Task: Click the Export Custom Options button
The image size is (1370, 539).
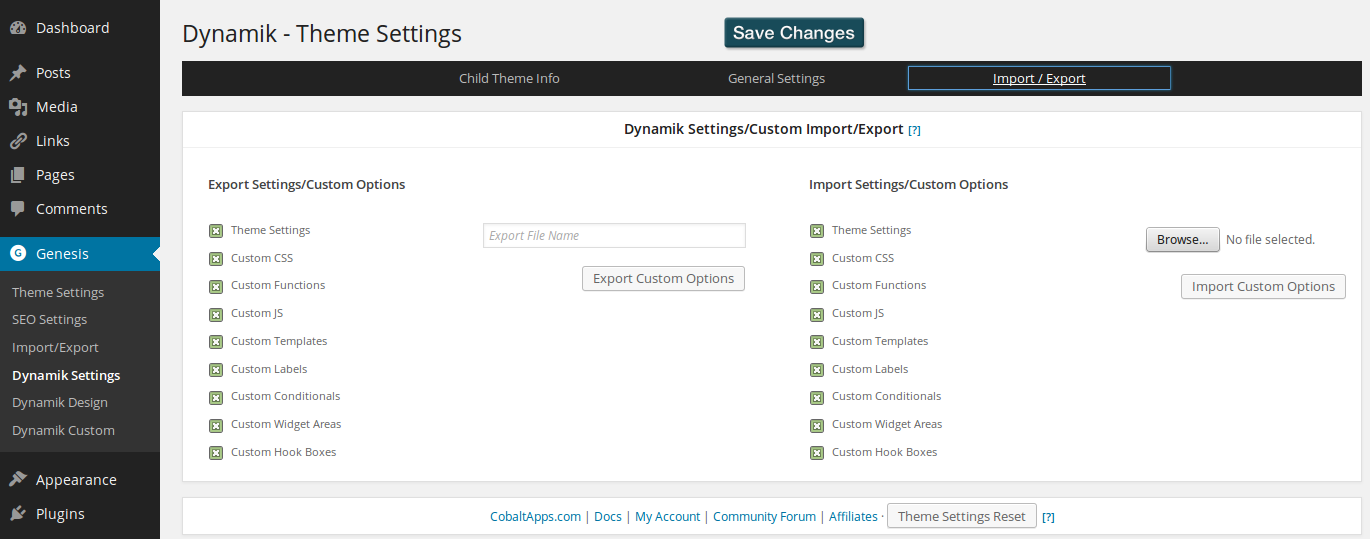Action: tap(663, 279)
